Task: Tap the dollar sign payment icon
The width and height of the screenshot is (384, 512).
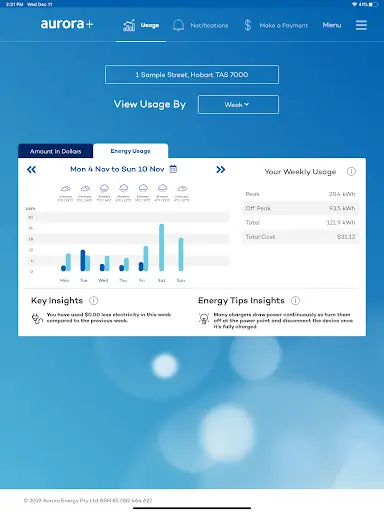Action: pyautogui.click(x=247, y=25)
